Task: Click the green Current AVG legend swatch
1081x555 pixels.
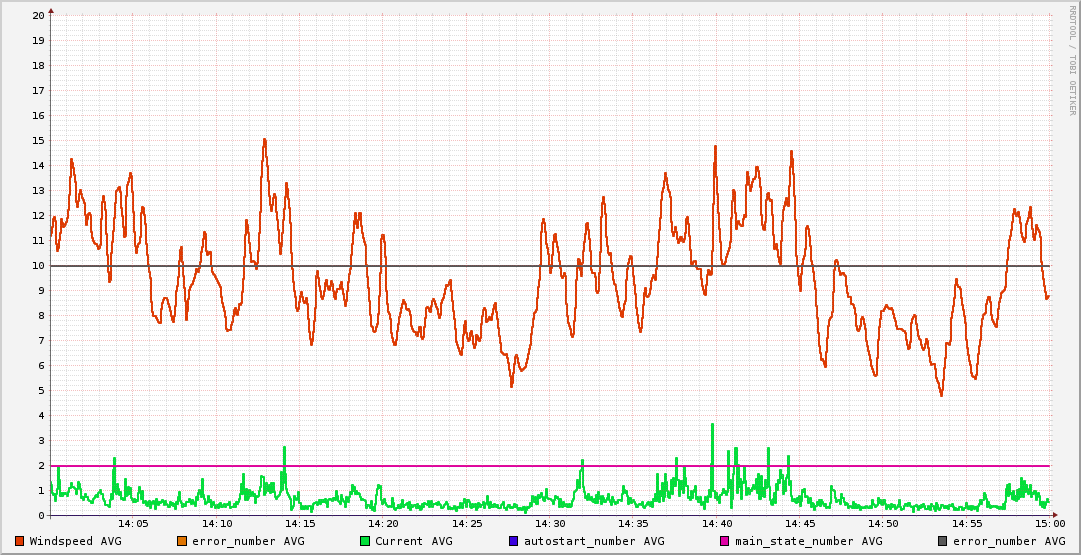Action: coord(365,541)
